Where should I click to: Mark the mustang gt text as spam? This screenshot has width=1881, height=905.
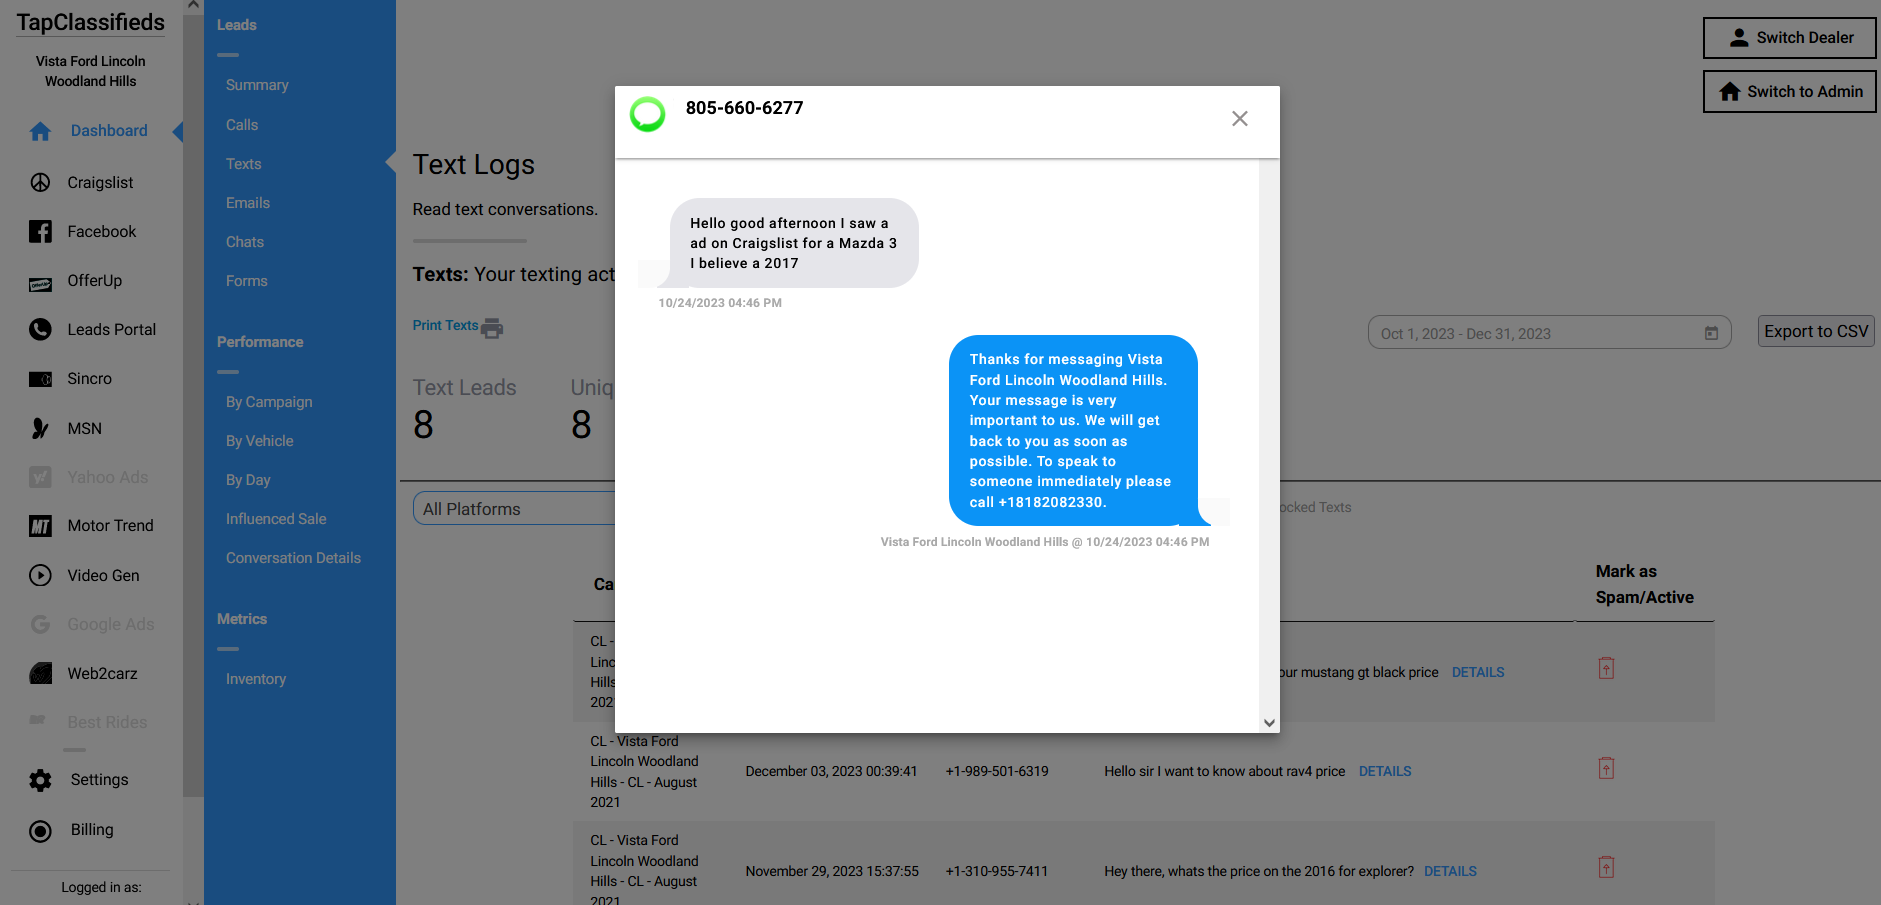pyautogui.click(x=1606, y=669)
